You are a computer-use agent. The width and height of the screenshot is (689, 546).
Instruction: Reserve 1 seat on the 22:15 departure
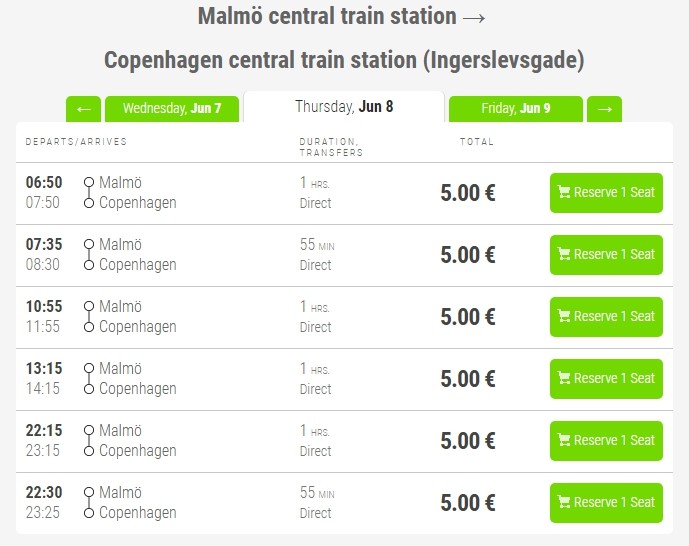click(x=606, y=441)
